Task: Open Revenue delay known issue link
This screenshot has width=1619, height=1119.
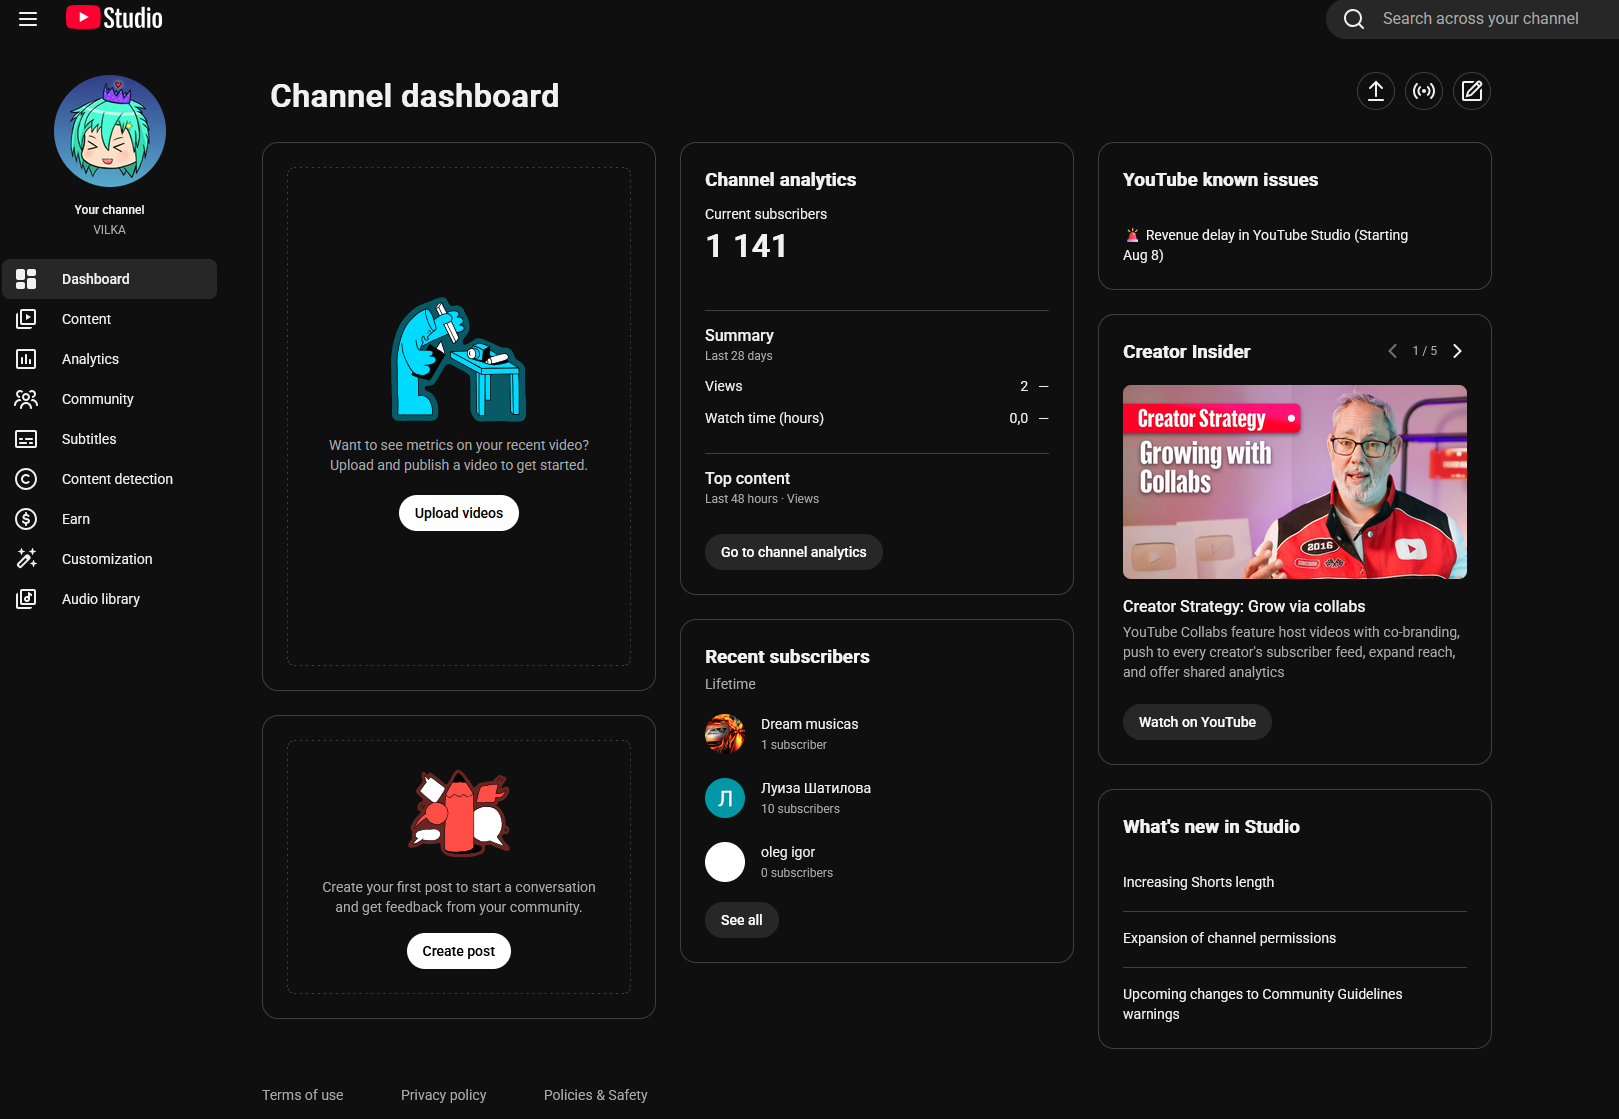Action: click(1266, 245)
